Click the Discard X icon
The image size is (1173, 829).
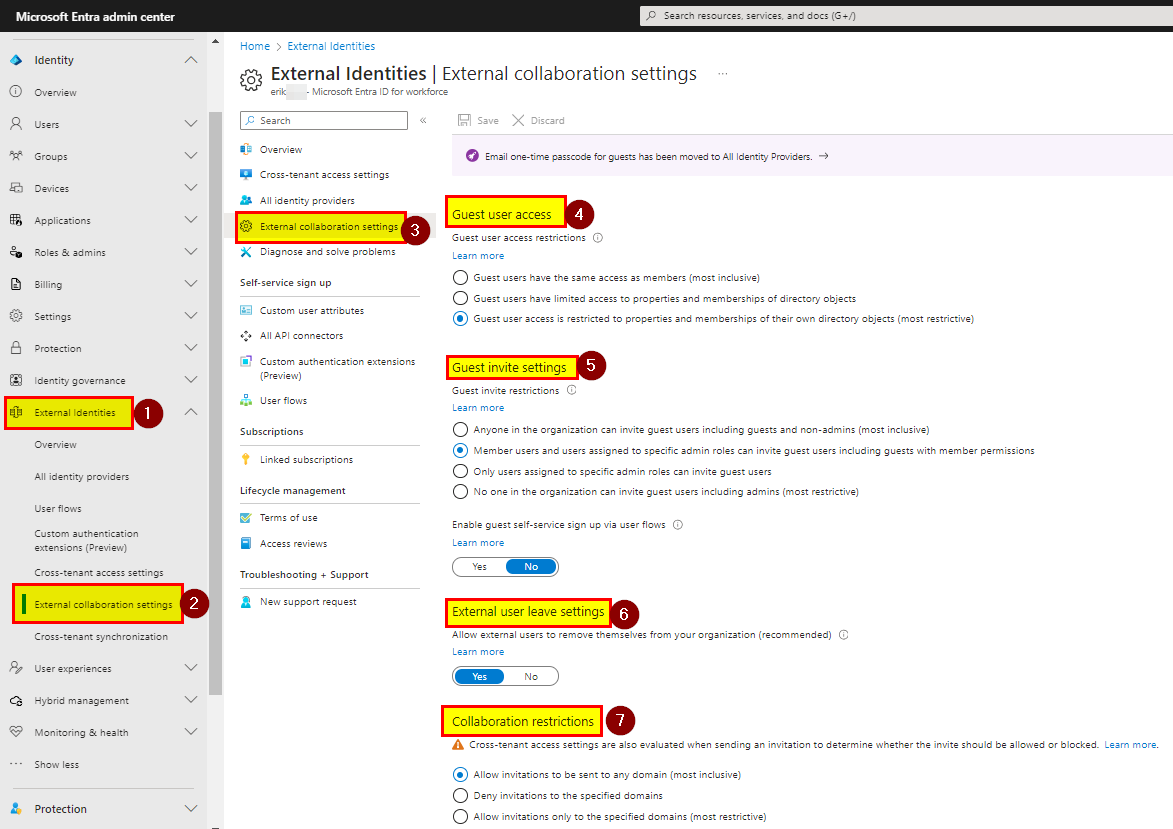[x=518, y=120]
